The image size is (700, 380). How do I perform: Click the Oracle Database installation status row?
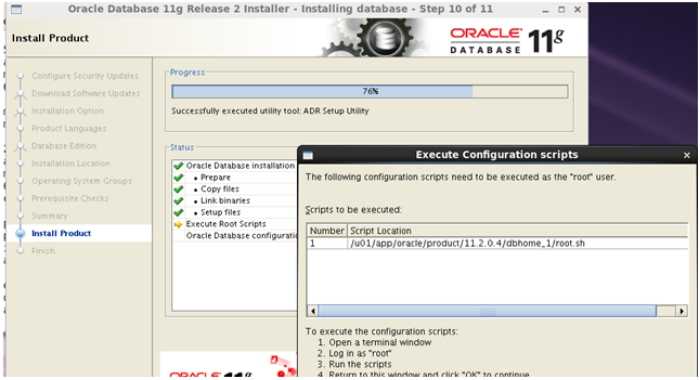[x=240, y=166]
